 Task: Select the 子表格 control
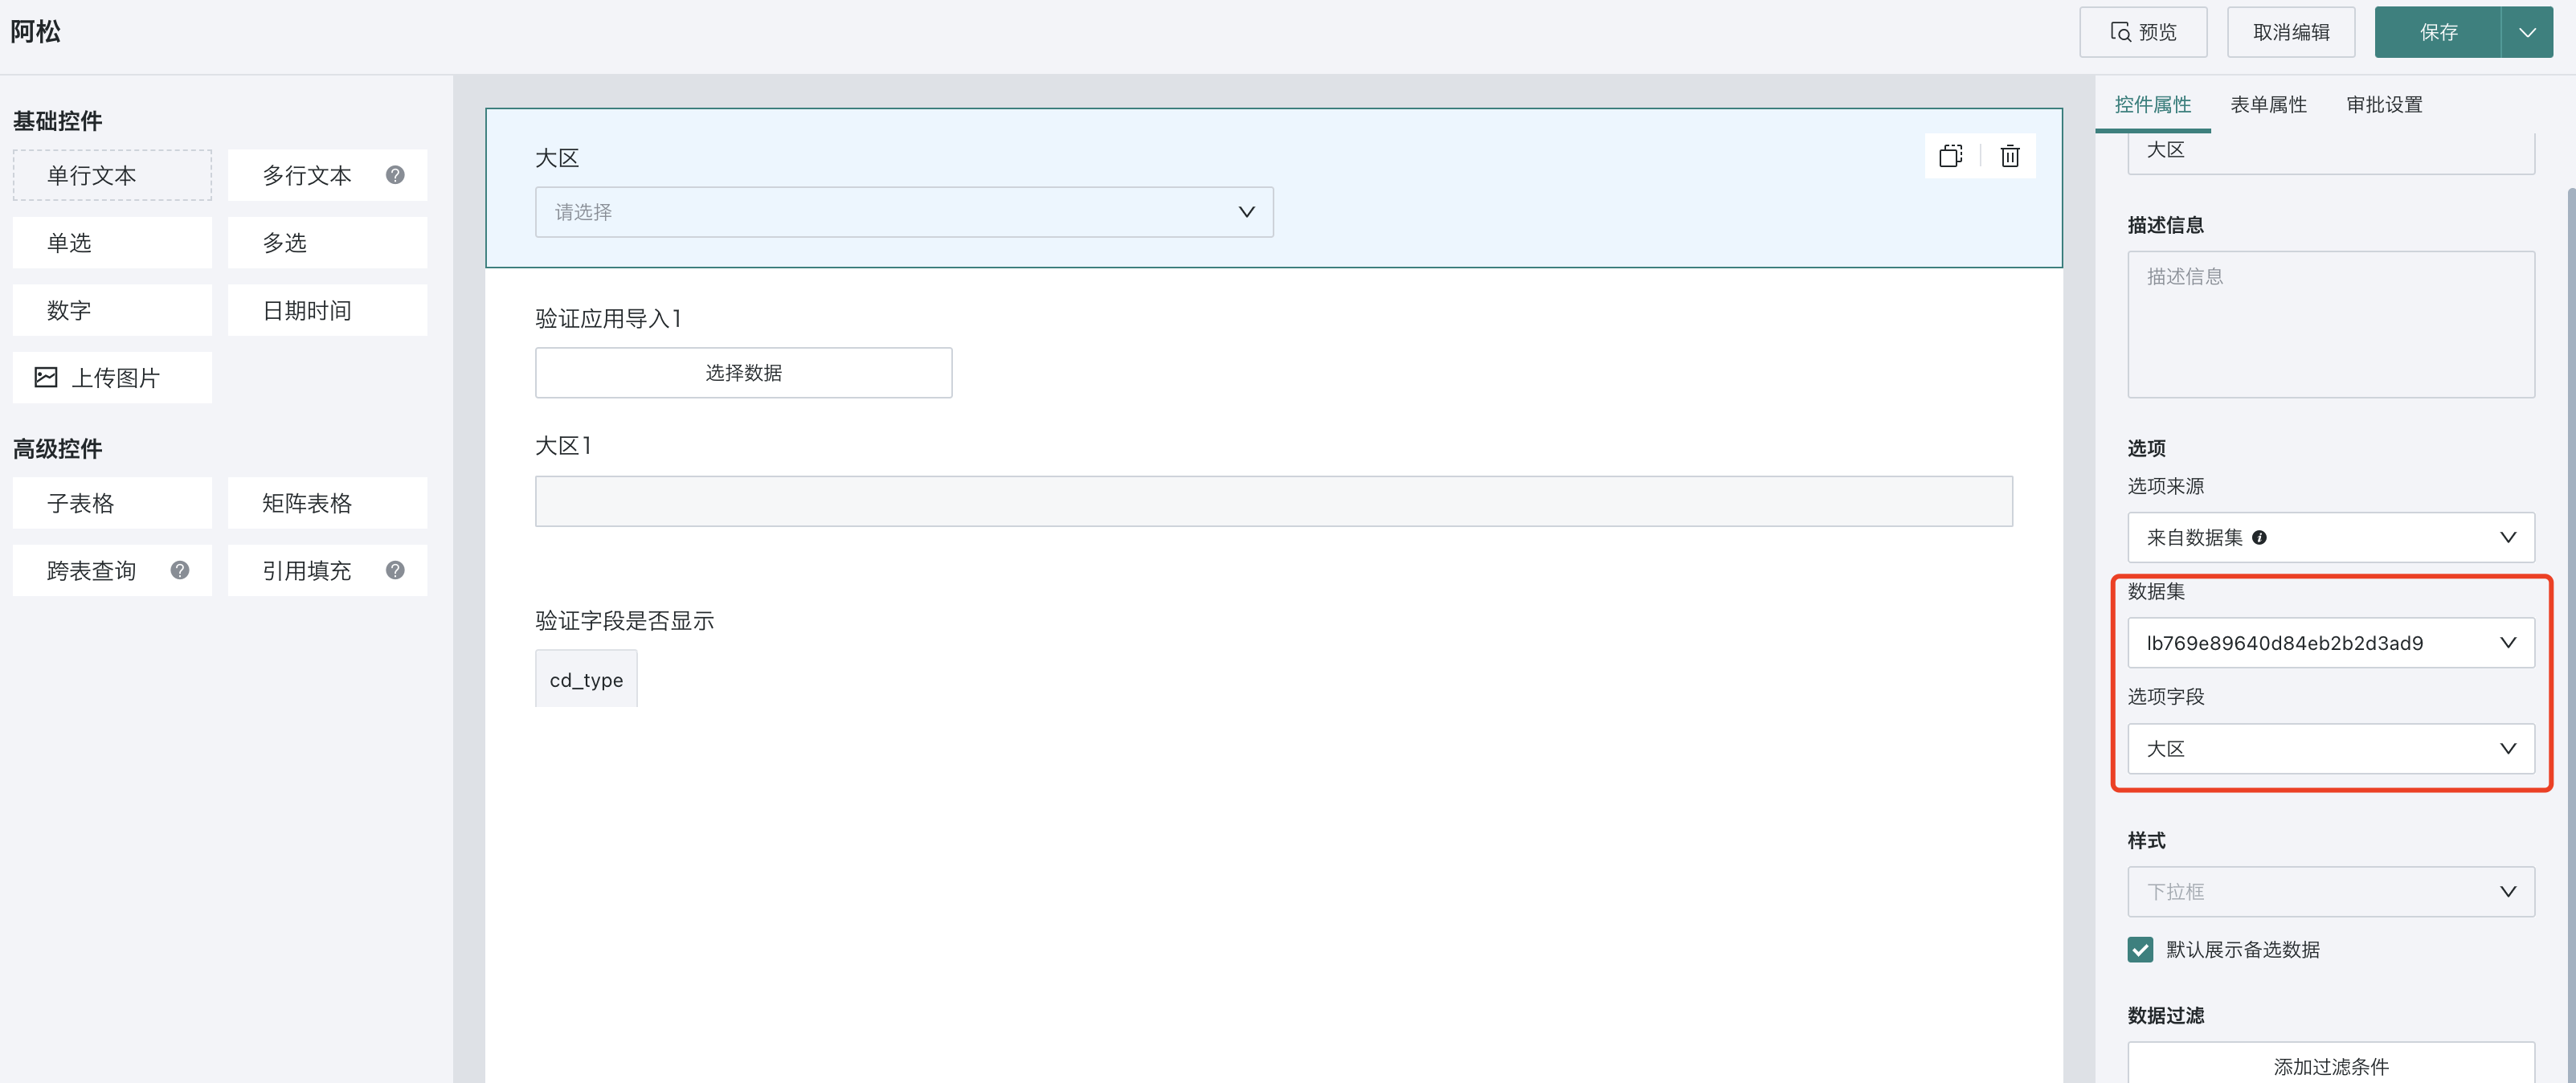[112, 503]
